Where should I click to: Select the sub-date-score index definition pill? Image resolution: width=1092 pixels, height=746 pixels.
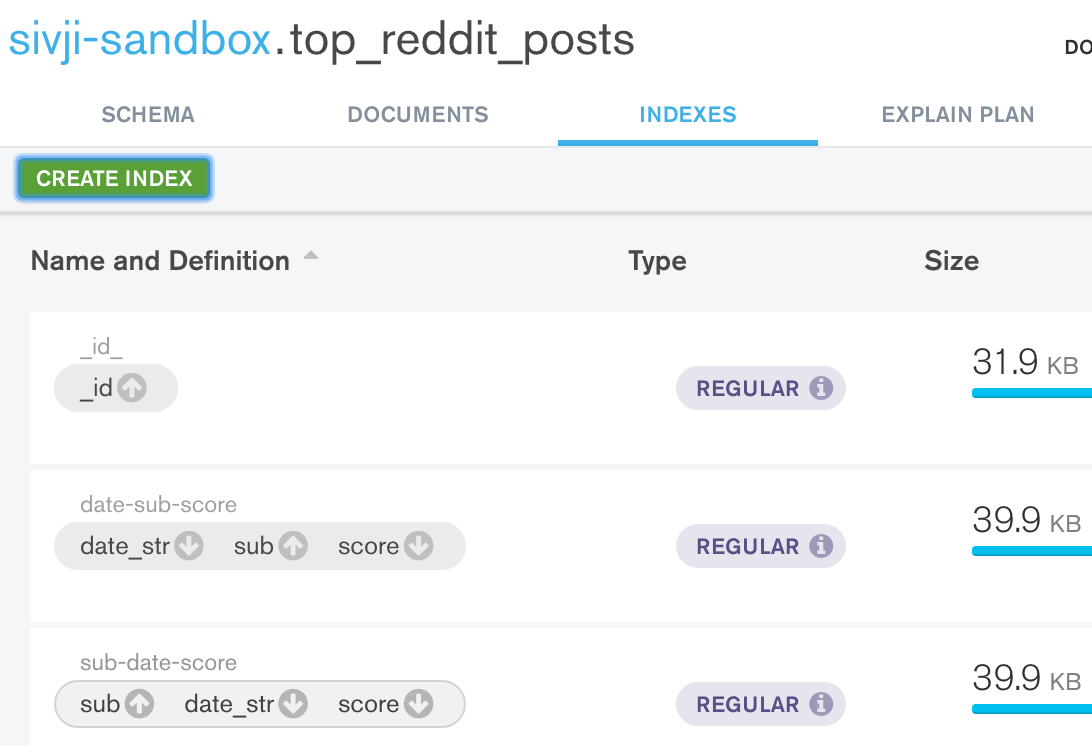[x=259, y=704]
